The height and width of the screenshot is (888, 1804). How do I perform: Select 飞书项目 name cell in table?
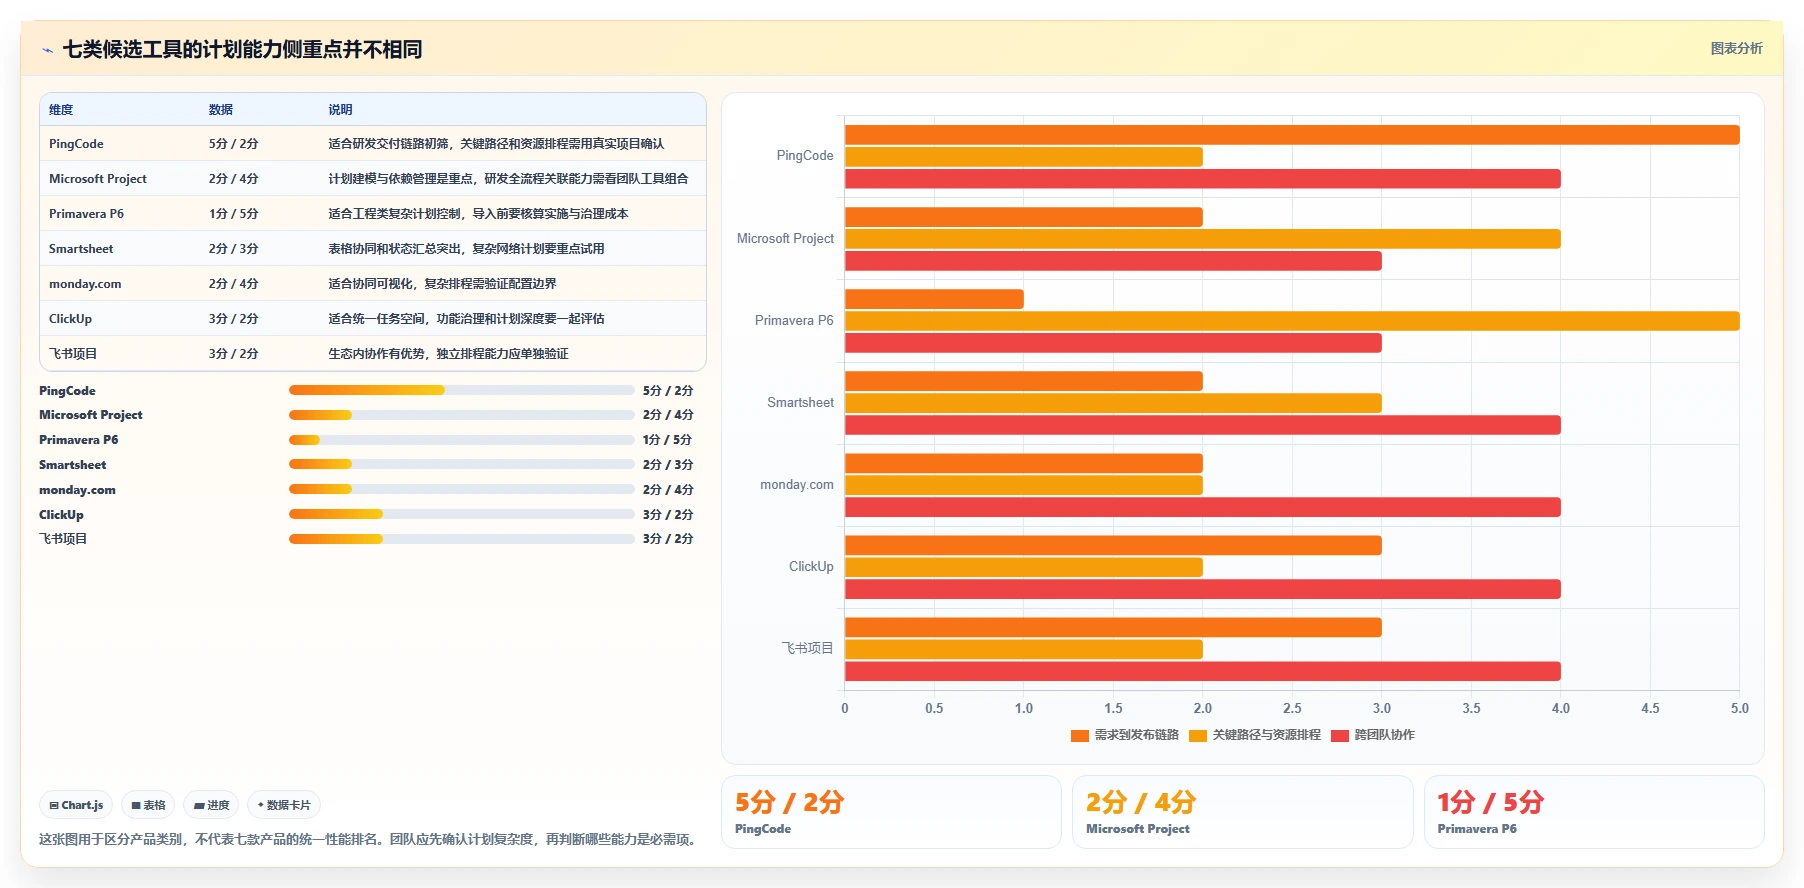73,354
